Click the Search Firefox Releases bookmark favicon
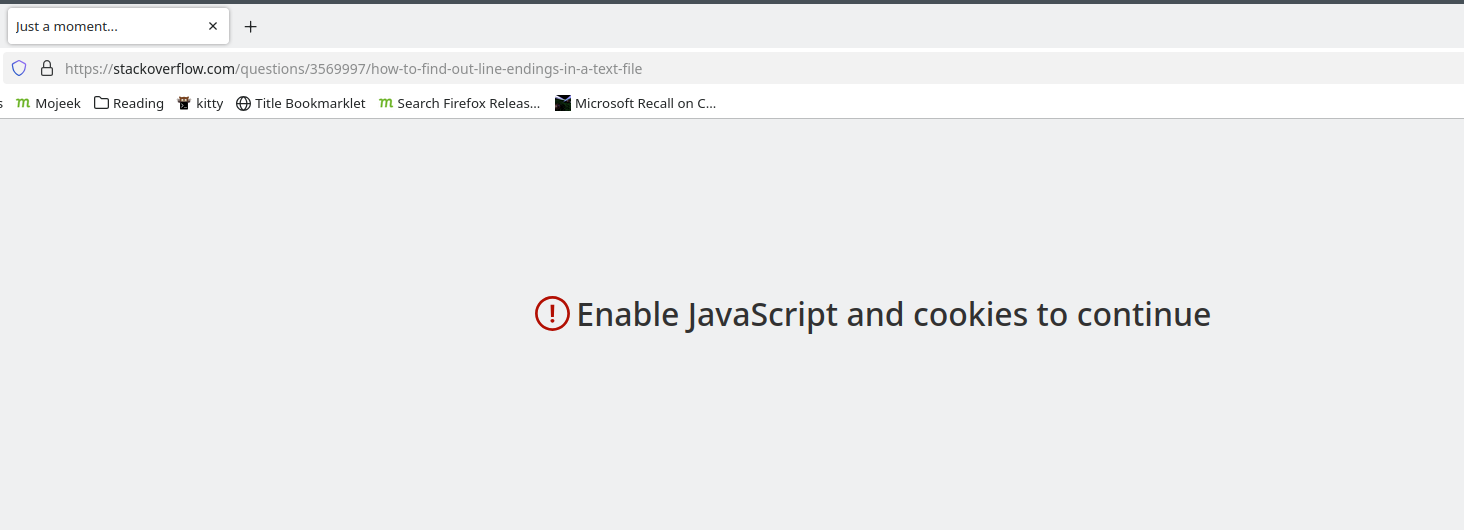 pyautogui.click(x=386, y=103)
